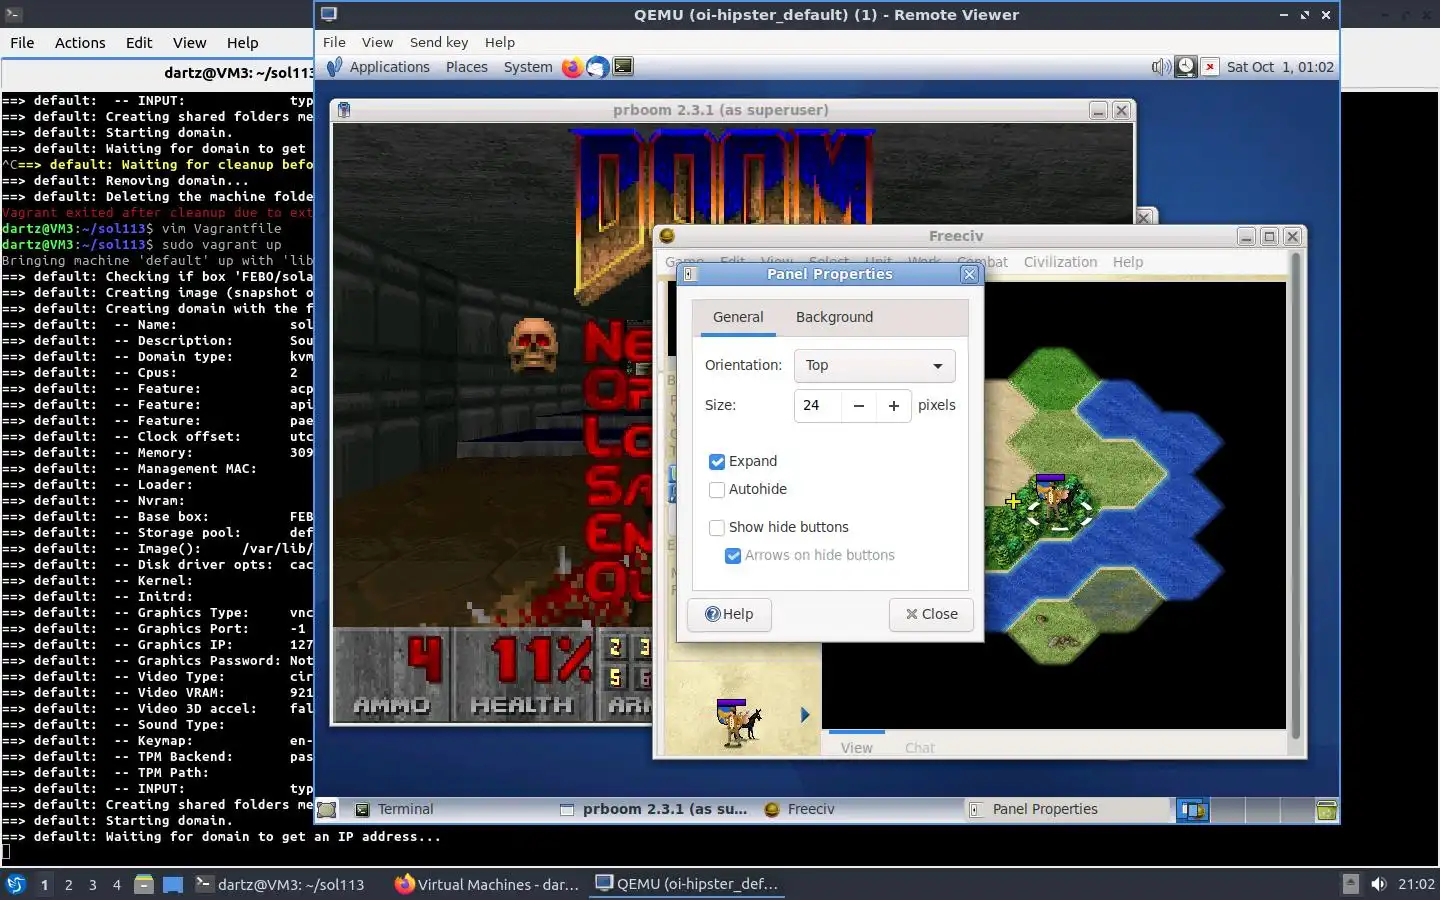The width and height of the screenshot is (1440, 900).
Task: Open Remote Viewer File menu
Action: (x=334, y=42)
